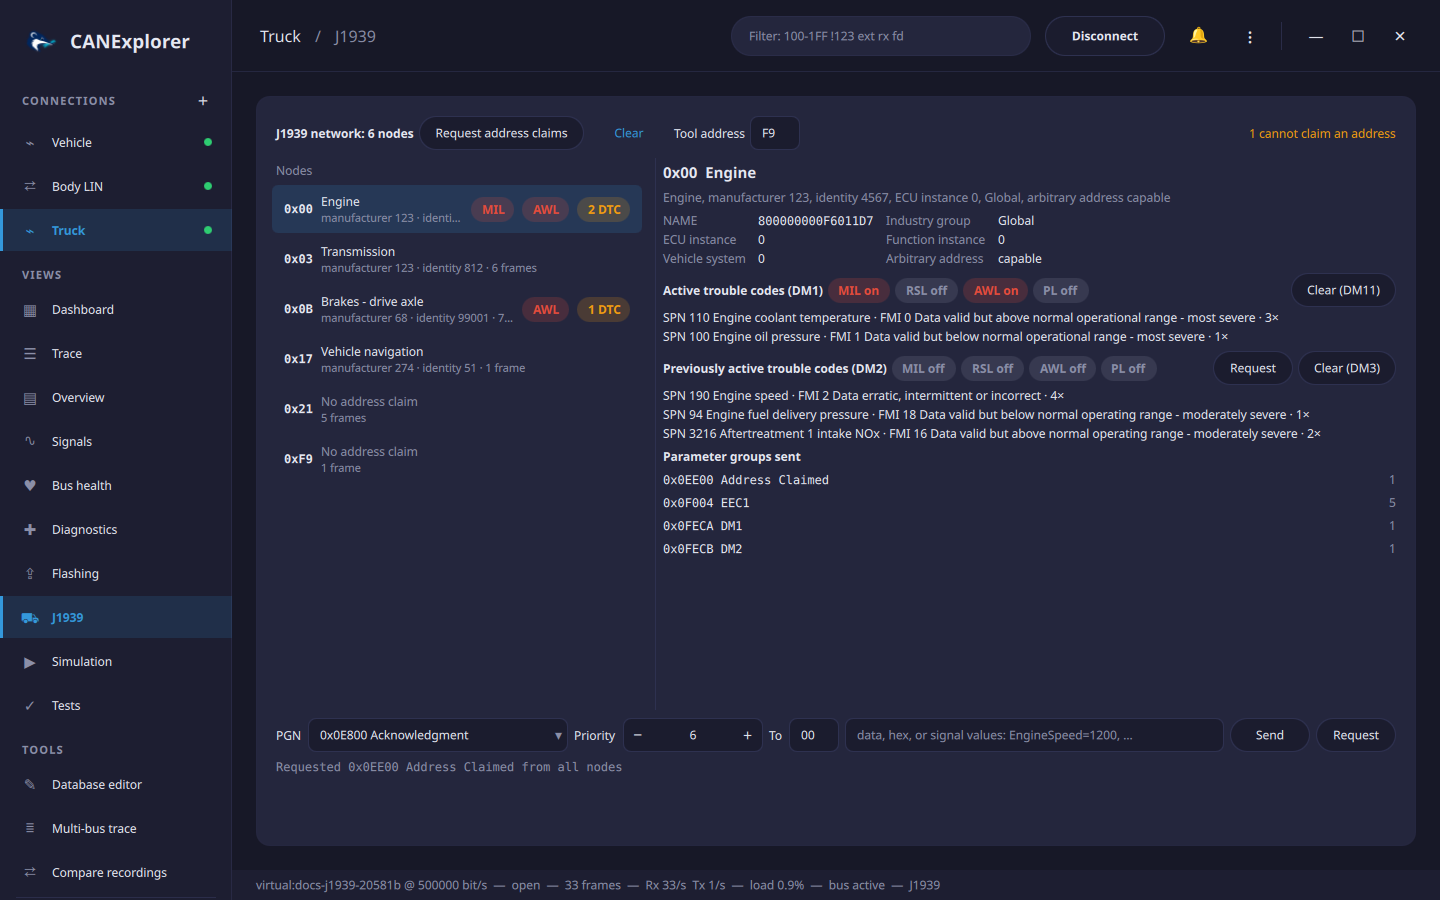Click the Flashing upload icon
The image size is (1440, 900).
pos(30,574)
